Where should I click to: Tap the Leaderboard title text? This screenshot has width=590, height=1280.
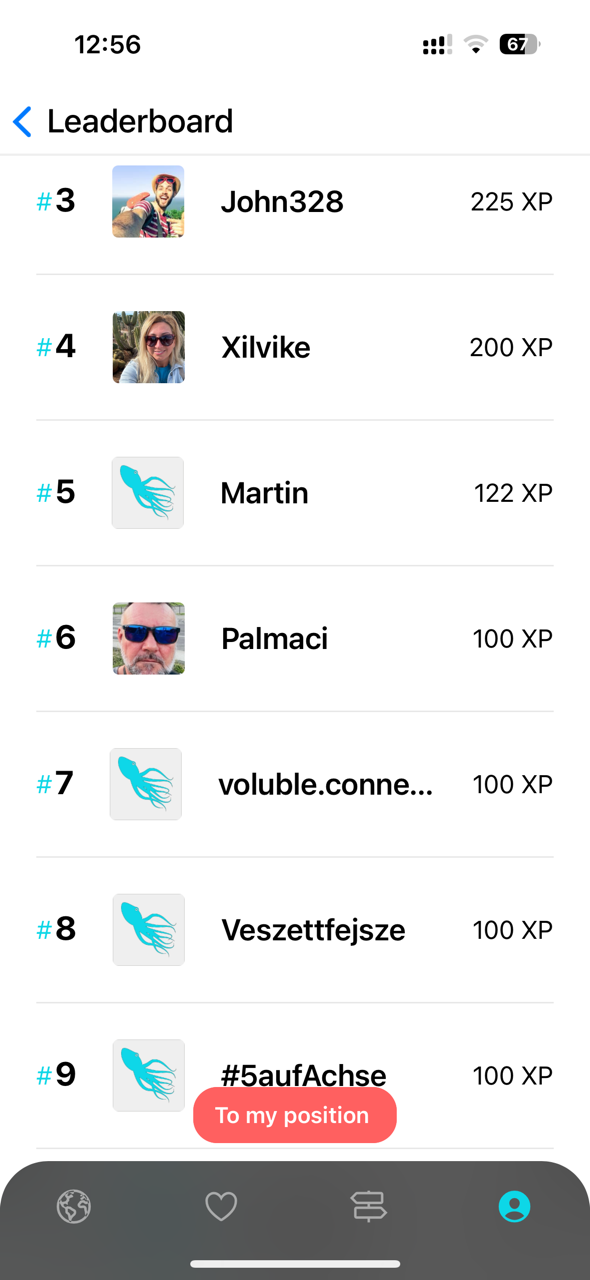(x=140, y=122)
